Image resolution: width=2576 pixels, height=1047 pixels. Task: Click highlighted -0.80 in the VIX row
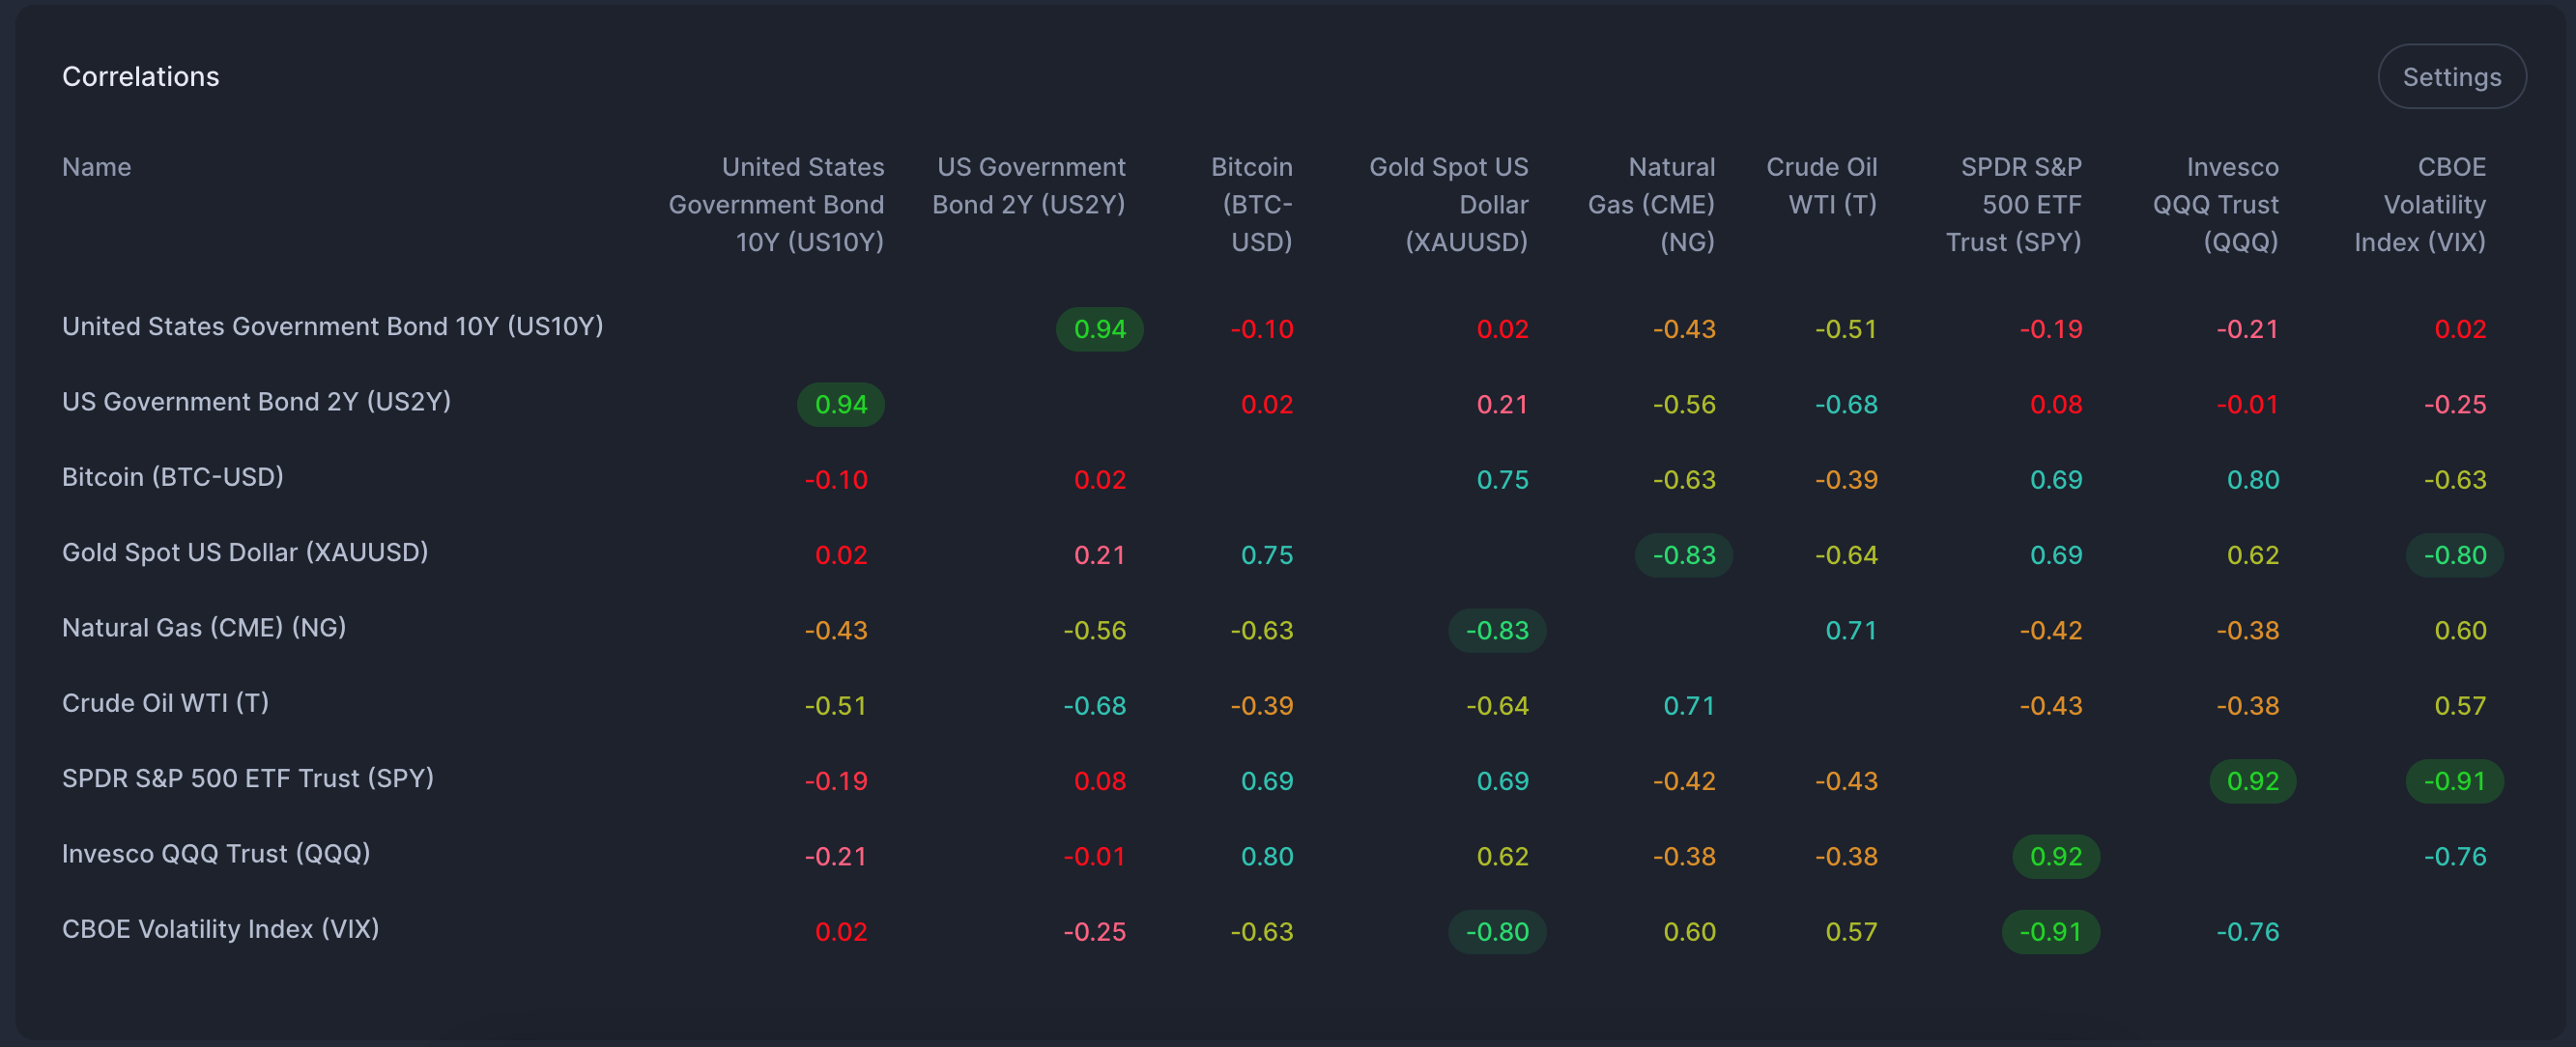1497,932
